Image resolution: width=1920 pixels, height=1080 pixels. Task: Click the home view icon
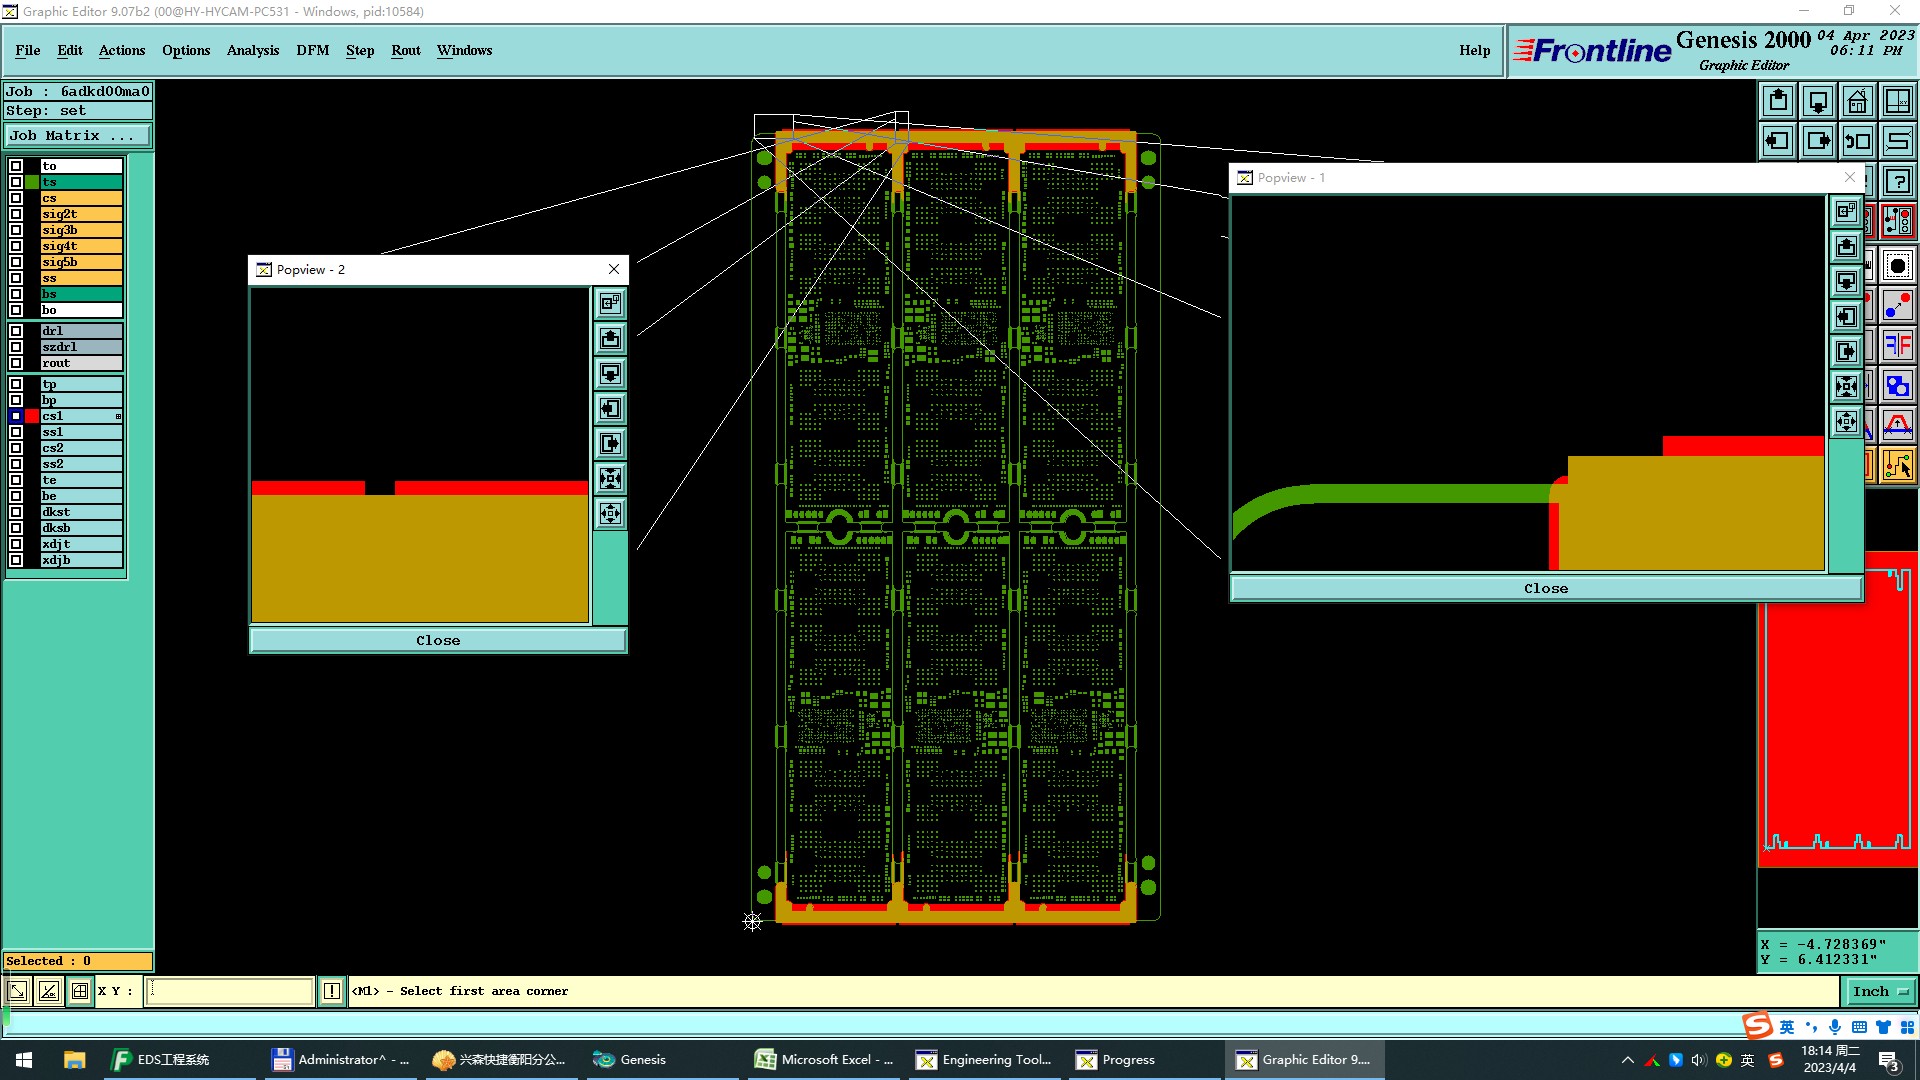tap(1858, 102)
